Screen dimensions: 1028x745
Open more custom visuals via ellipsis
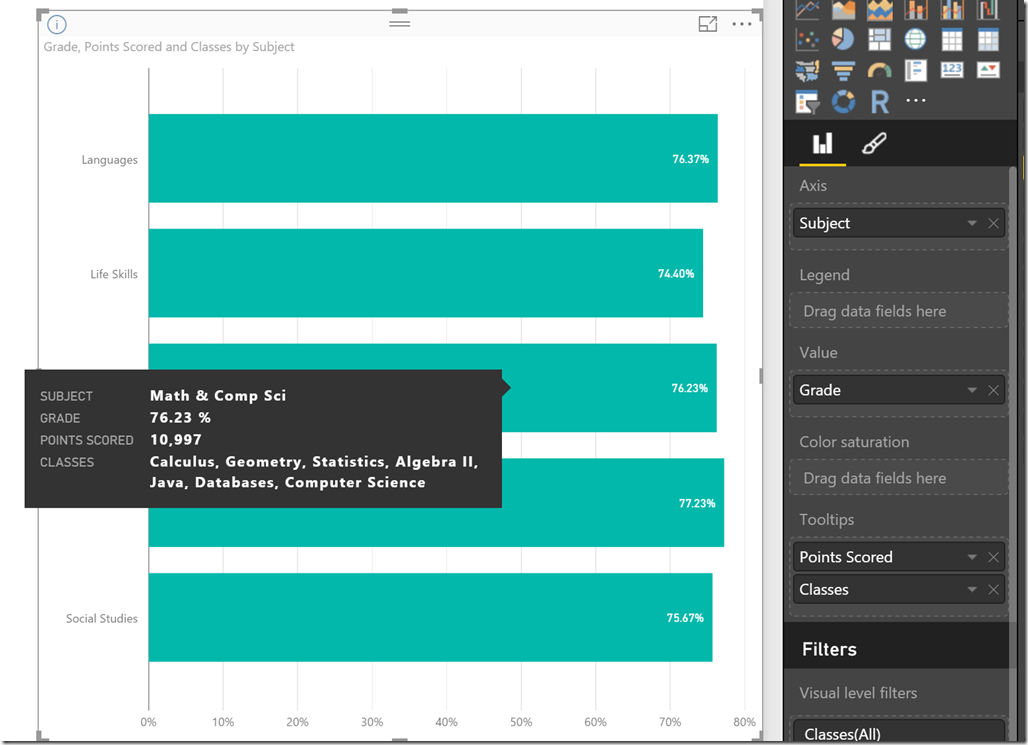click(x=915, y=100)
